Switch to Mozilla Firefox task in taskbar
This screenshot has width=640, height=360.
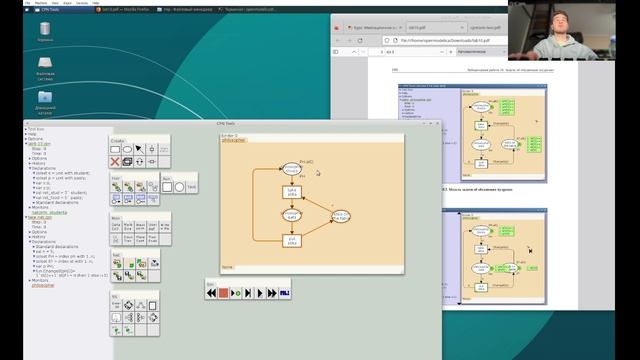pyautogui.click(x=123, y=9)
